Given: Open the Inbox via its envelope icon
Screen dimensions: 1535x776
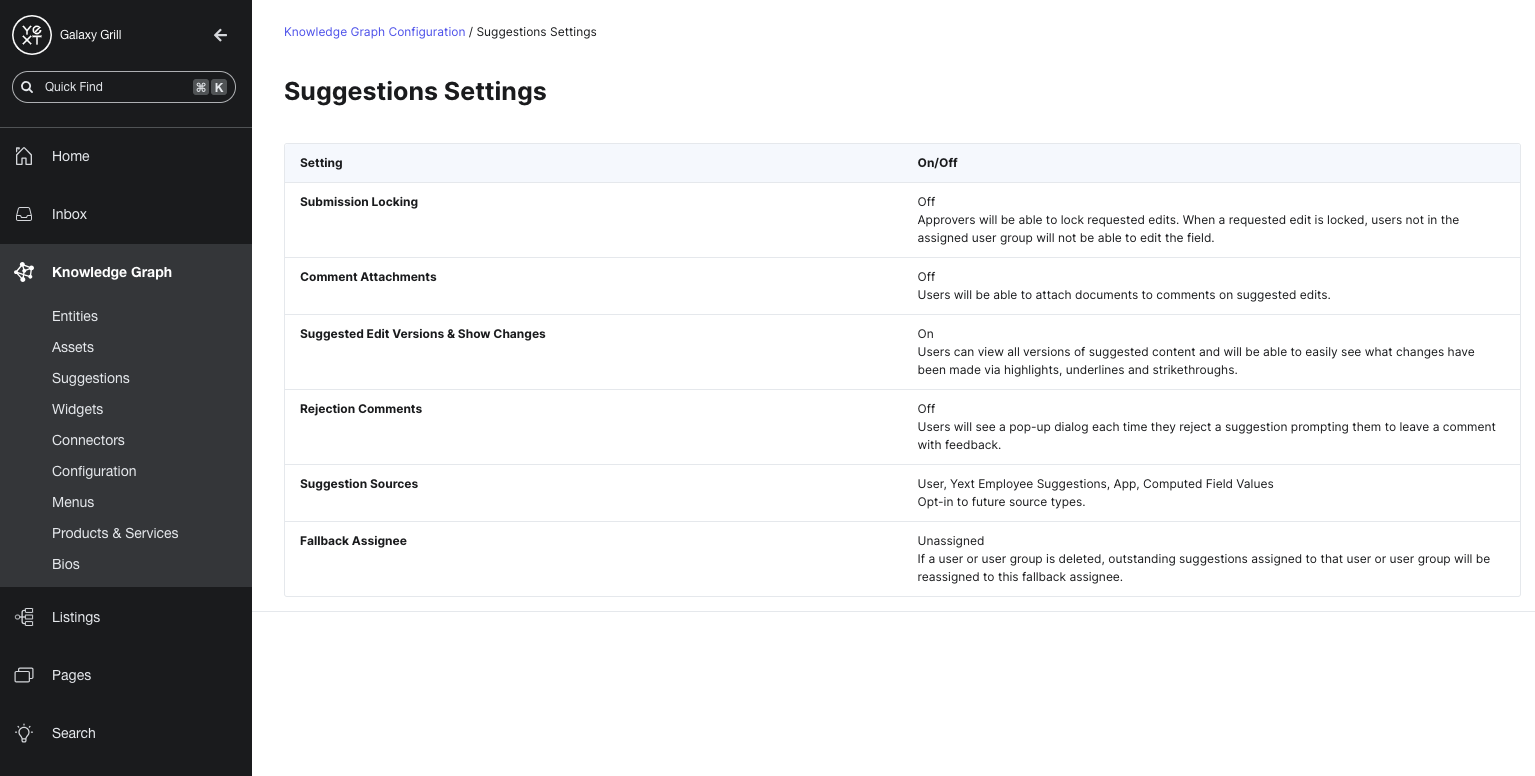Looking at the screenshot, I should [x=23, y=214].
